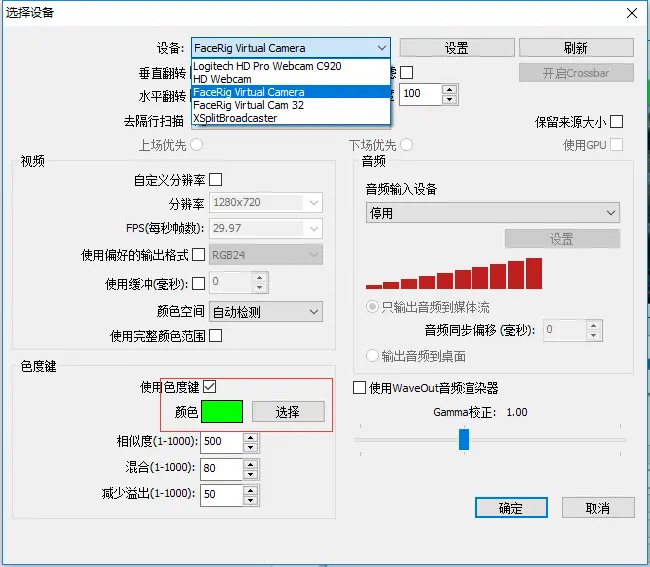The width and height of the screenshot is (650, 567).
Task: Increase 相似度 value with up arrow
Action: [250, 437]
